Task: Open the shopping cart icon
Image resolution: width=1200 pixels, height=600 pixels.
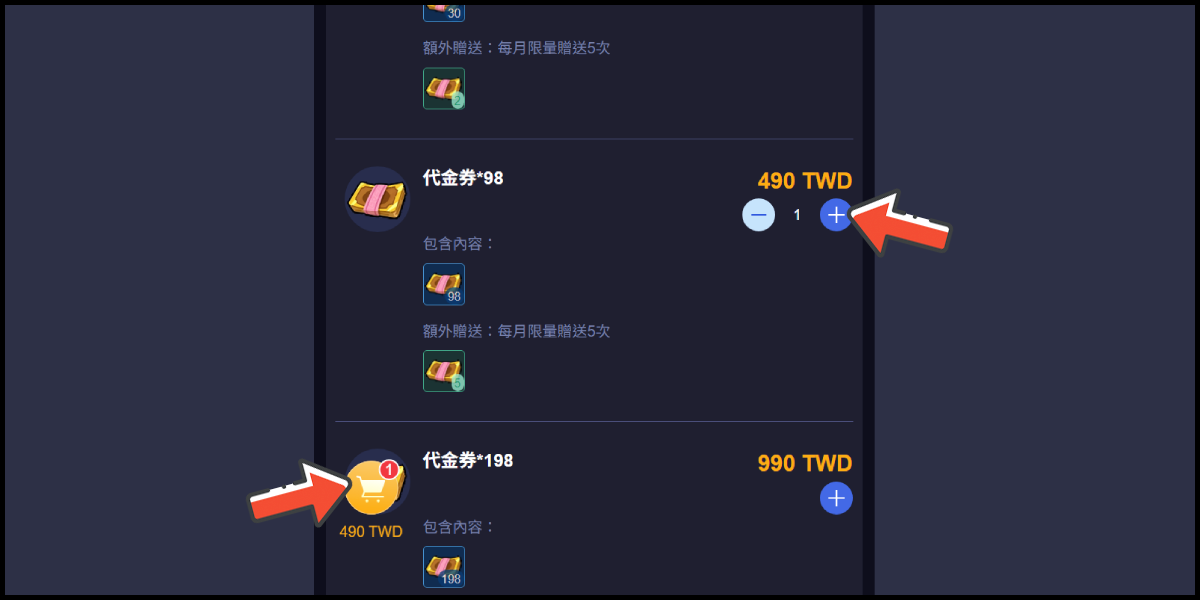Action: coord(371,489)
